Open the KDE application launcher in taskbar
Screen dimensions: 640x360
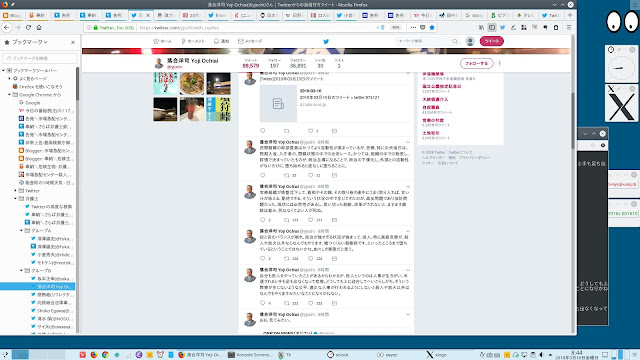click(5, 355)
